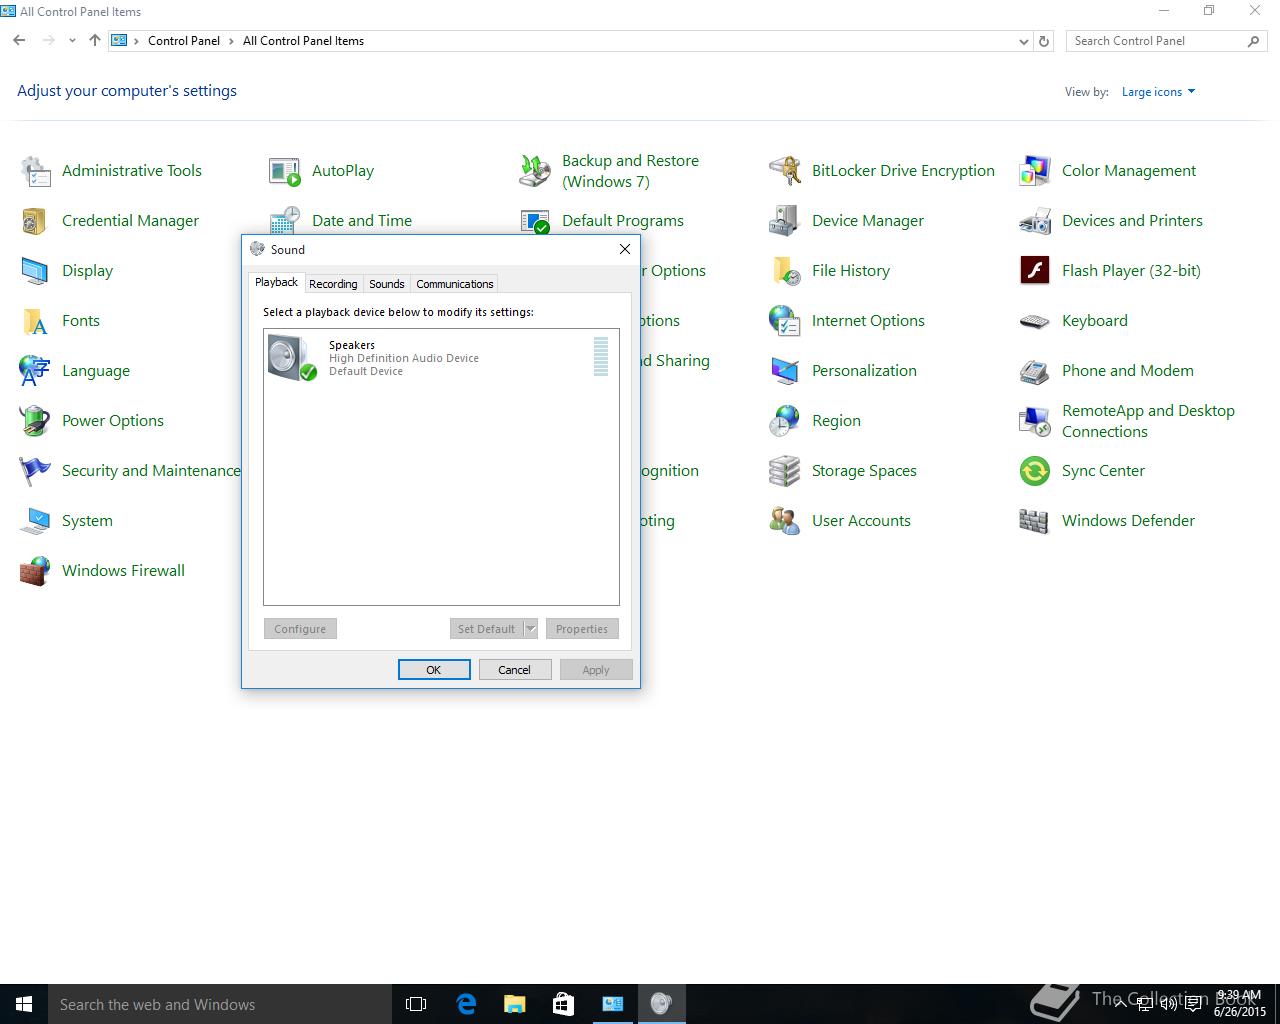Click the Set Default button
This screenshot has height=1024, width=1280.
click(487, 629)
